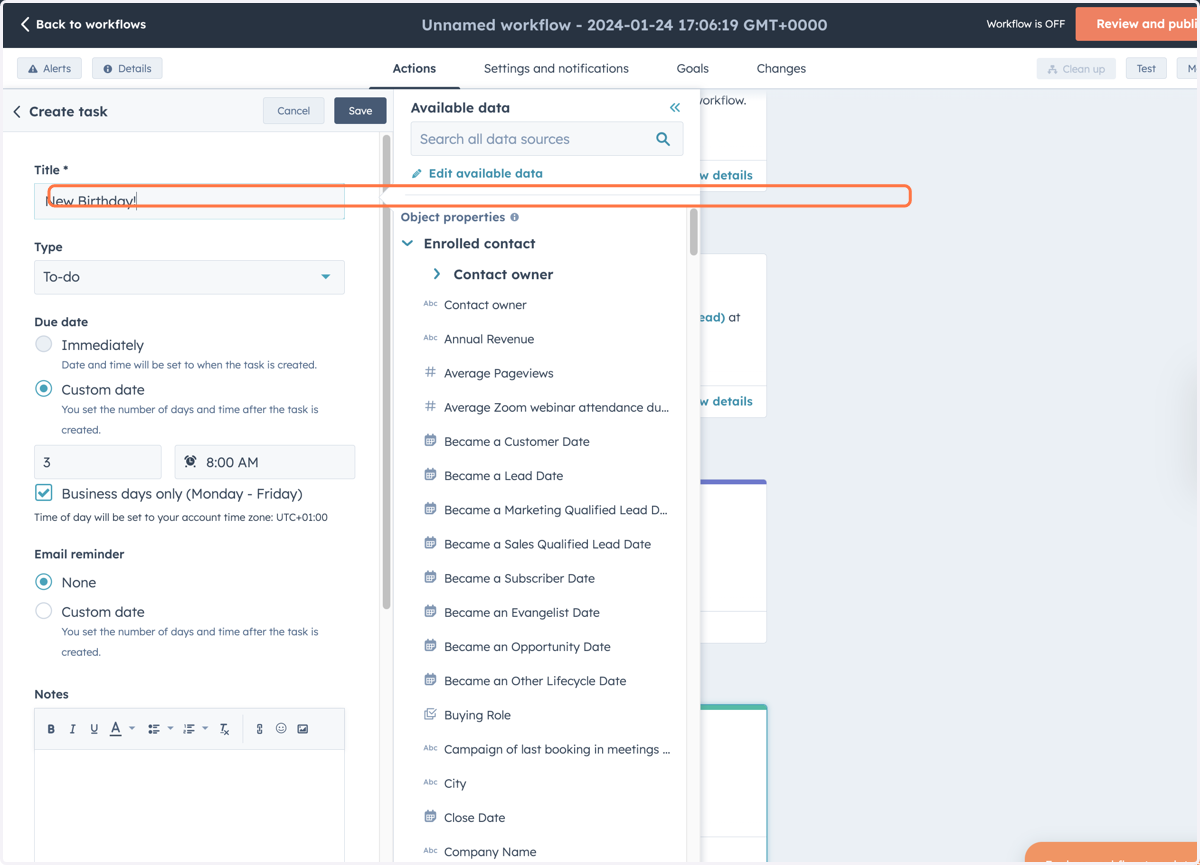
Task: Click the days number field showing 3
Action: [x=97, y=462]
